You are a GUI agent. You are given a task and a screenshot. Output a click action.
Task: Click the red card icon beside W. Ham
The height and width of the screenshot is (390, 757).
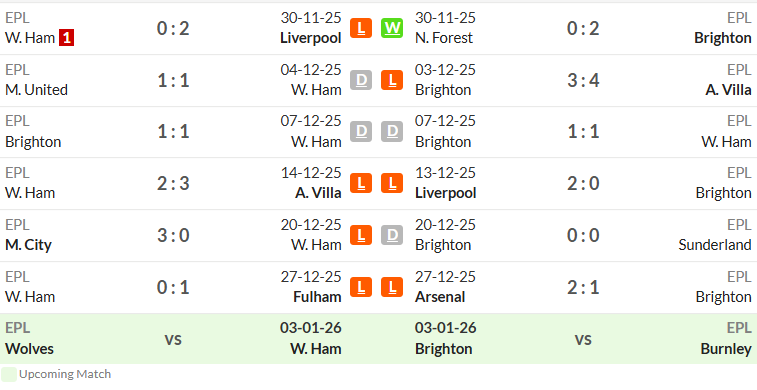(66, 38)
